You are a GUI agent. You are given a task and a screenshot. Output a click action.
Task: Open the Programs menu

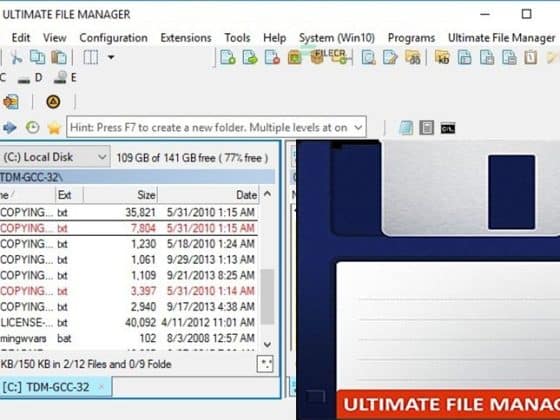(x=411, y=38)
